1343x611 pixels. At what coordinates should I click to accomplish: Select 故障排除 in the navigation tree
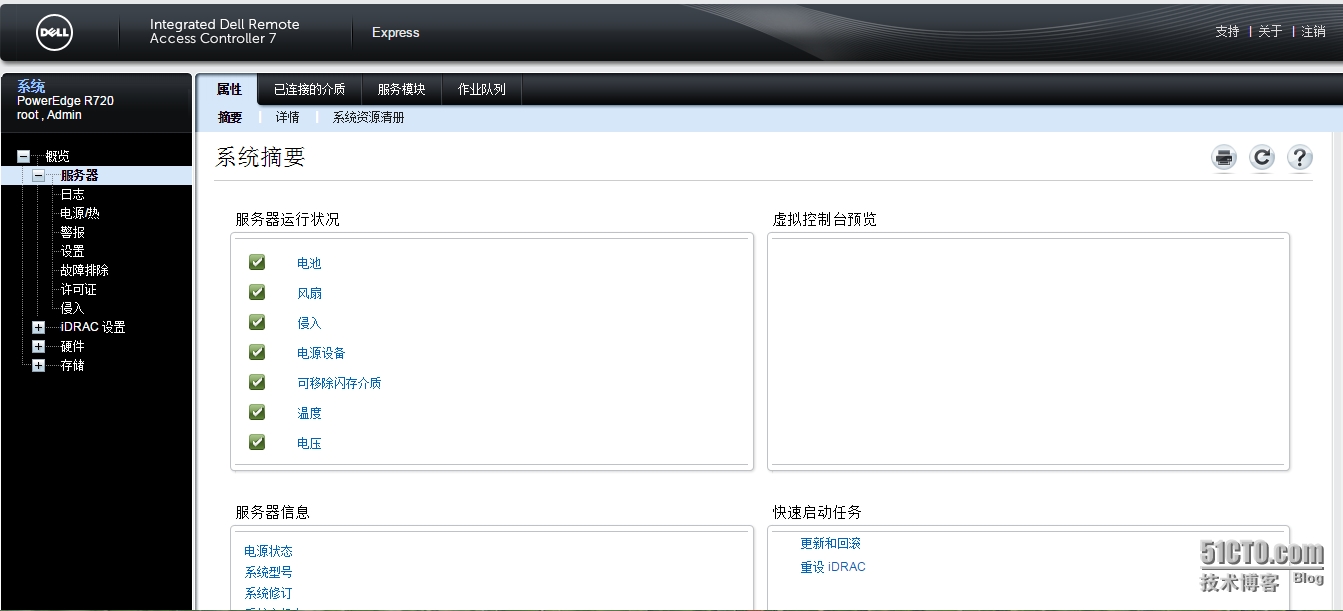tap(84, 270)
